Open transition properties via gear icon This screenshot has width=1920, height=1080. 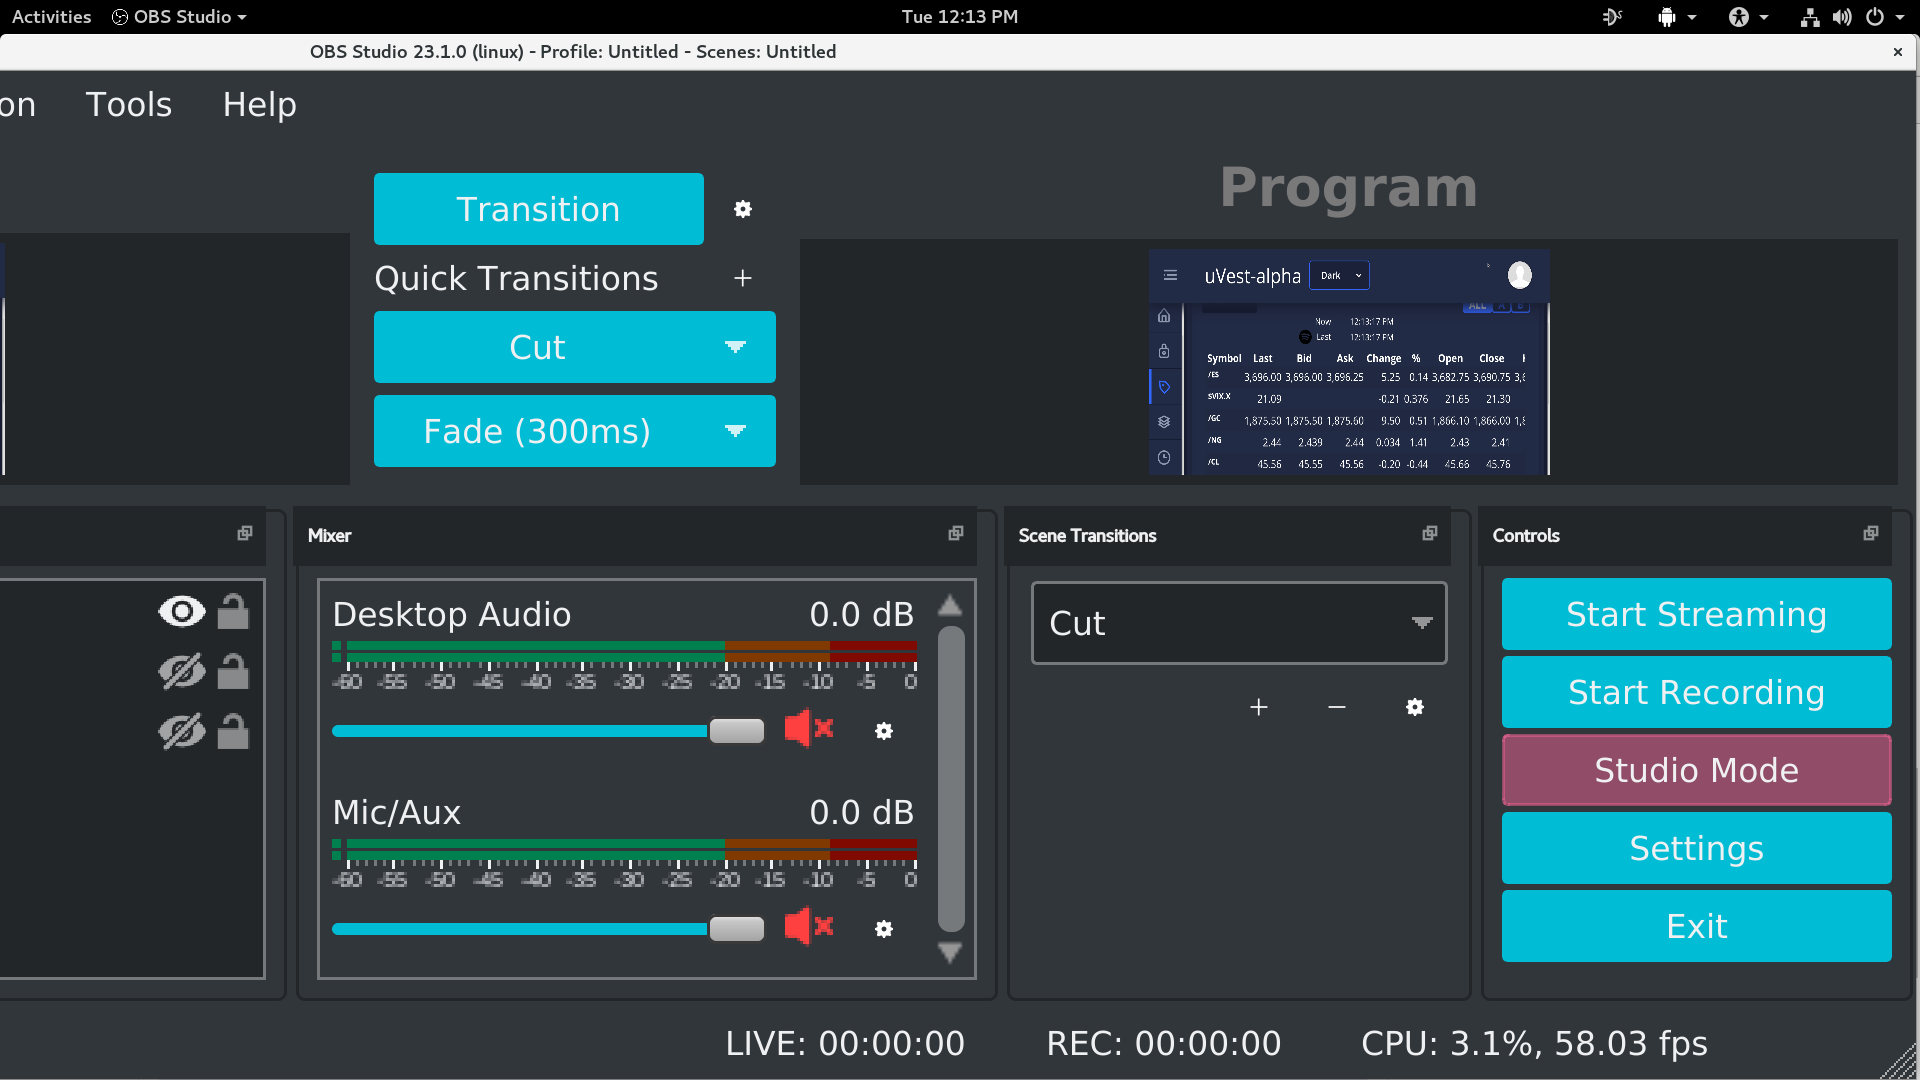pos(743,209)
